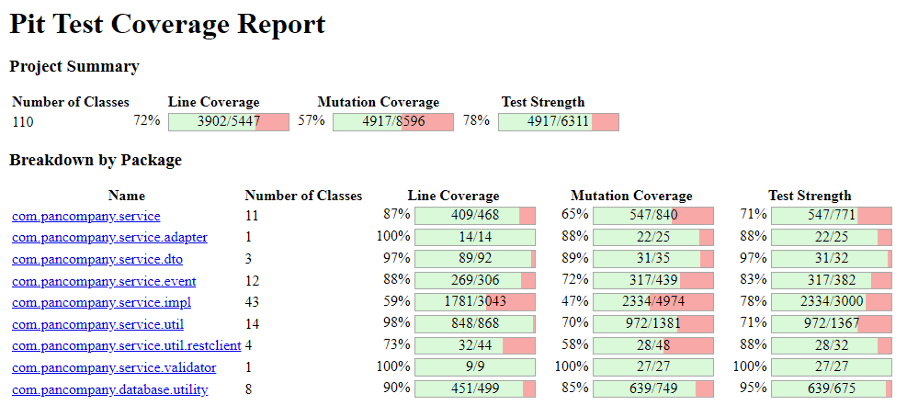Image resolution: width=908 pixels, height=406 pixels.
Task: Click line coverage bar '848/868'
Action: pos(475,324)
